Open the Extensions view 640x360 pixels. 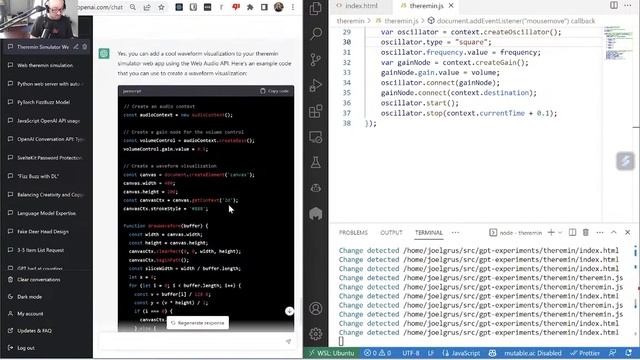316,111
